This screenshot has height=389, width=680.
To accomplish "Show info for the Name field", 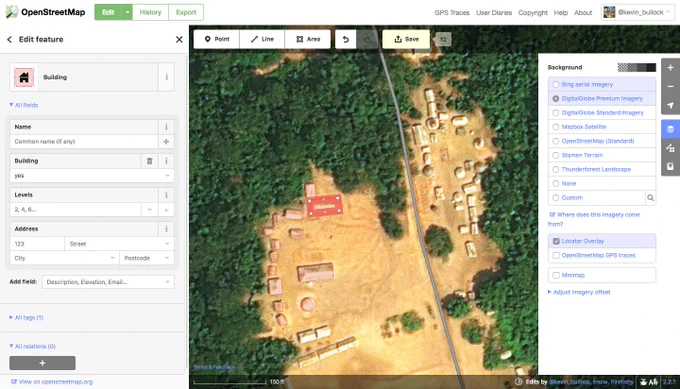I will (166, 127).
